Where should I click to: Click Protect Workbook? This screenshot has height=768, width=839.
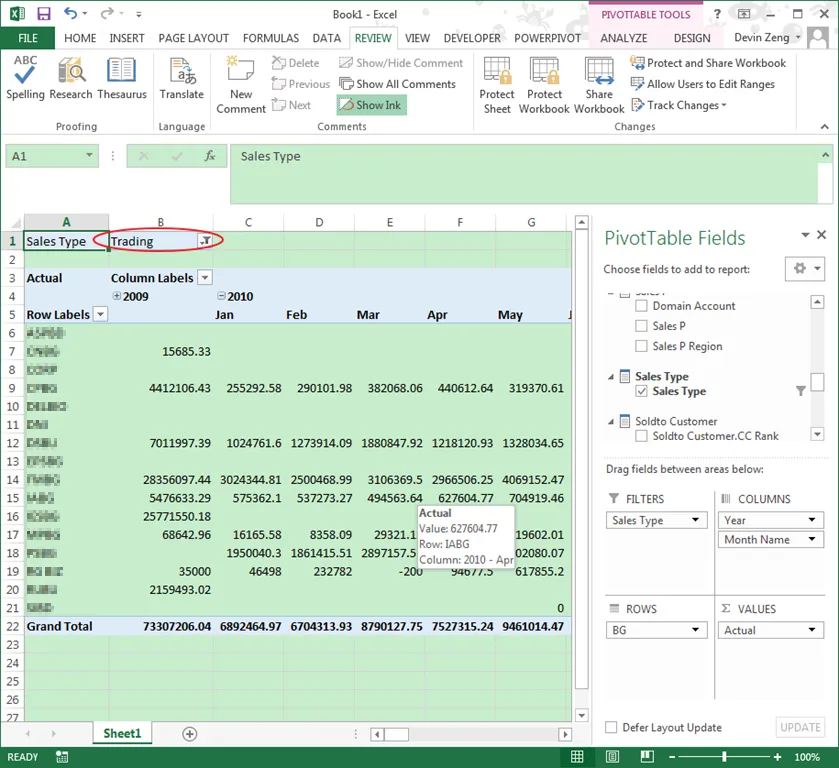pos(544,85)
